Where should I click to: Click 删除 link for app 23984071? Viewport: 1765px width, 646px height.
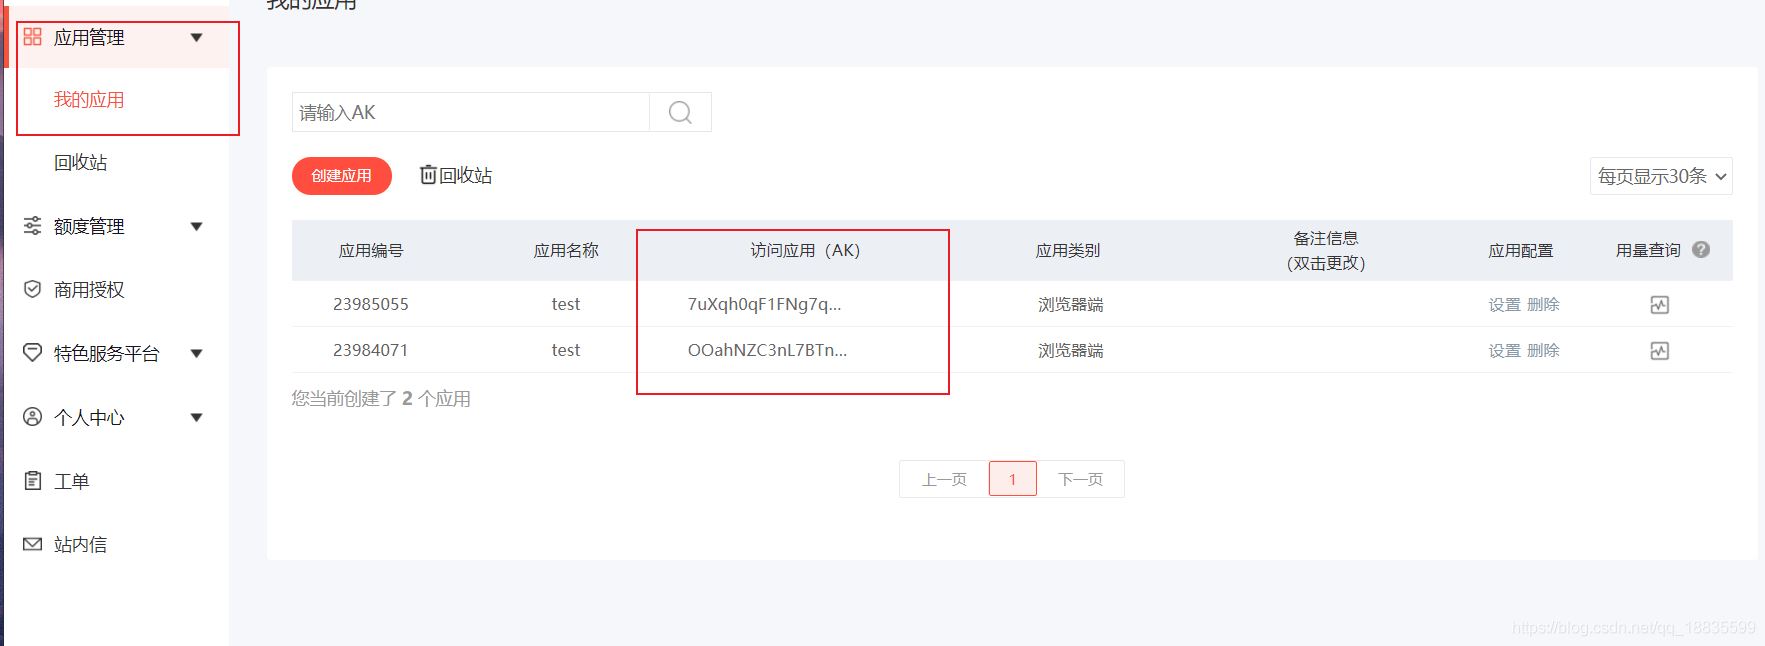pyautogui.click(x=1543, y=351)
